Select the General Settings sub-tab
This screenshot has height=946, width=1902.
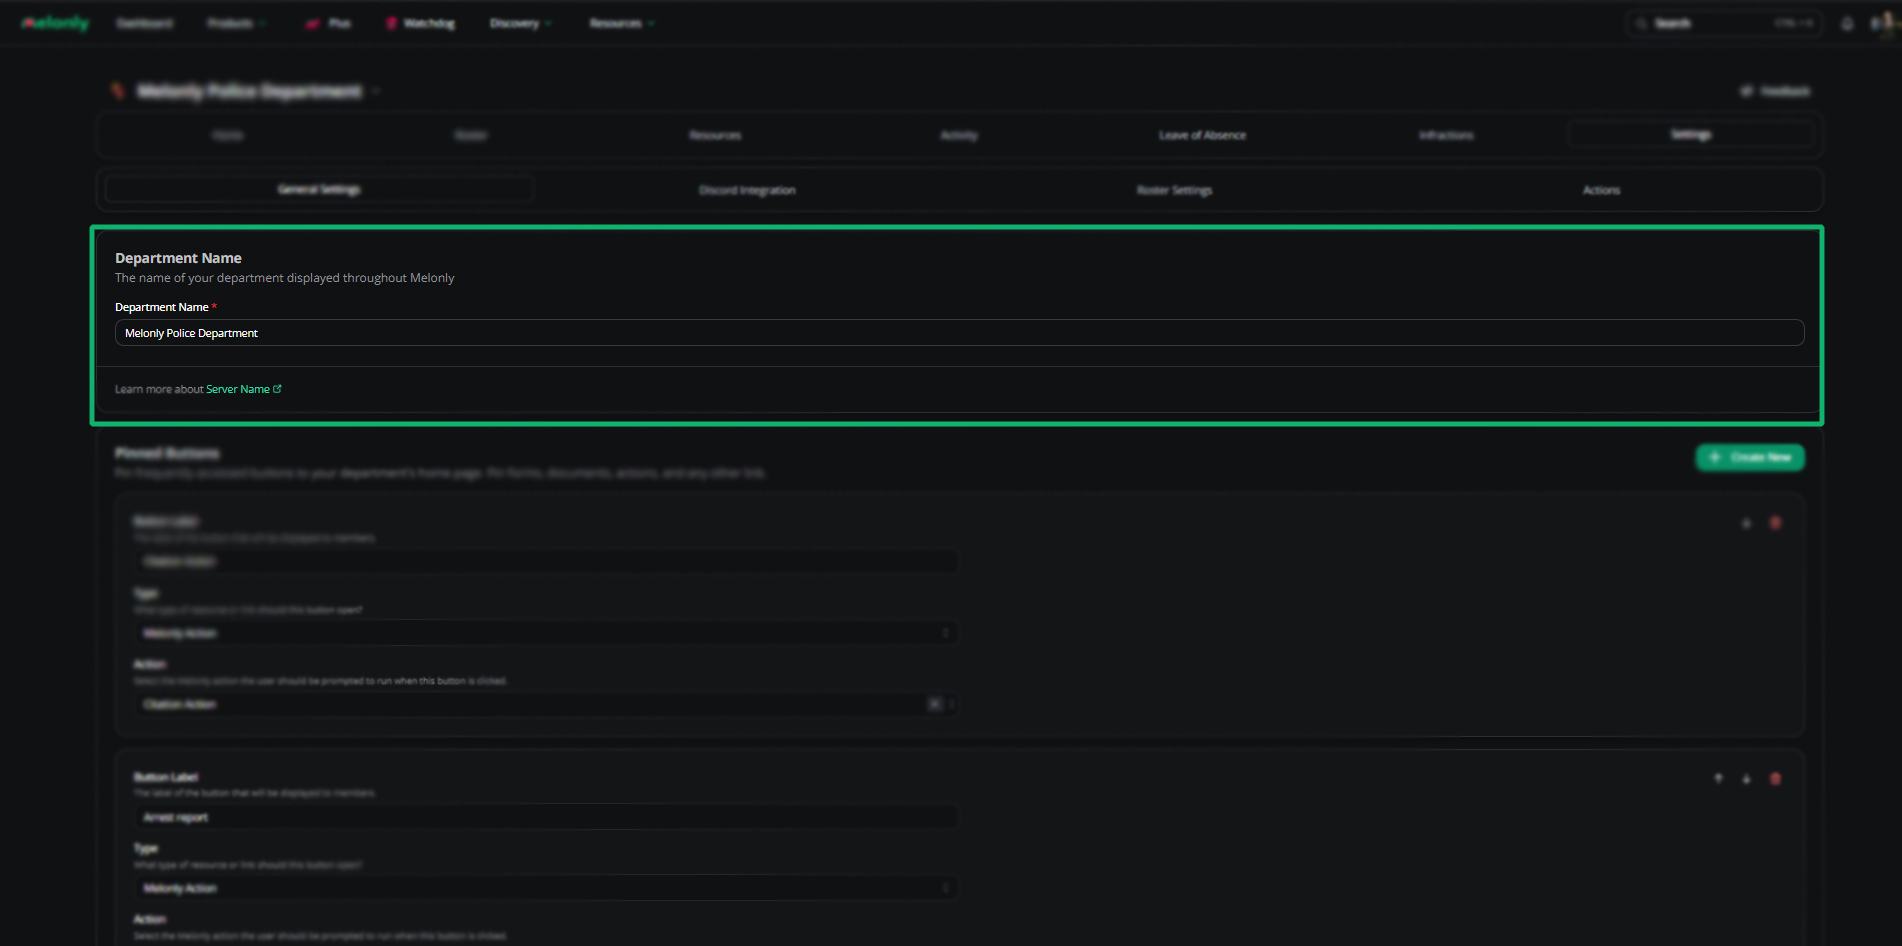(319, 189)
